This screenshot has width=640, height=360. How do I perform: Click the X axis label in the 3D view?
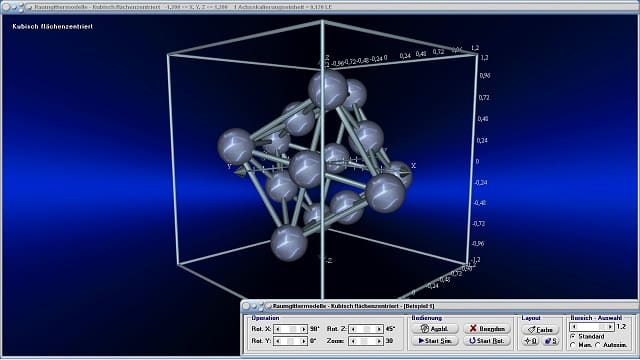[x=413, y=166]
